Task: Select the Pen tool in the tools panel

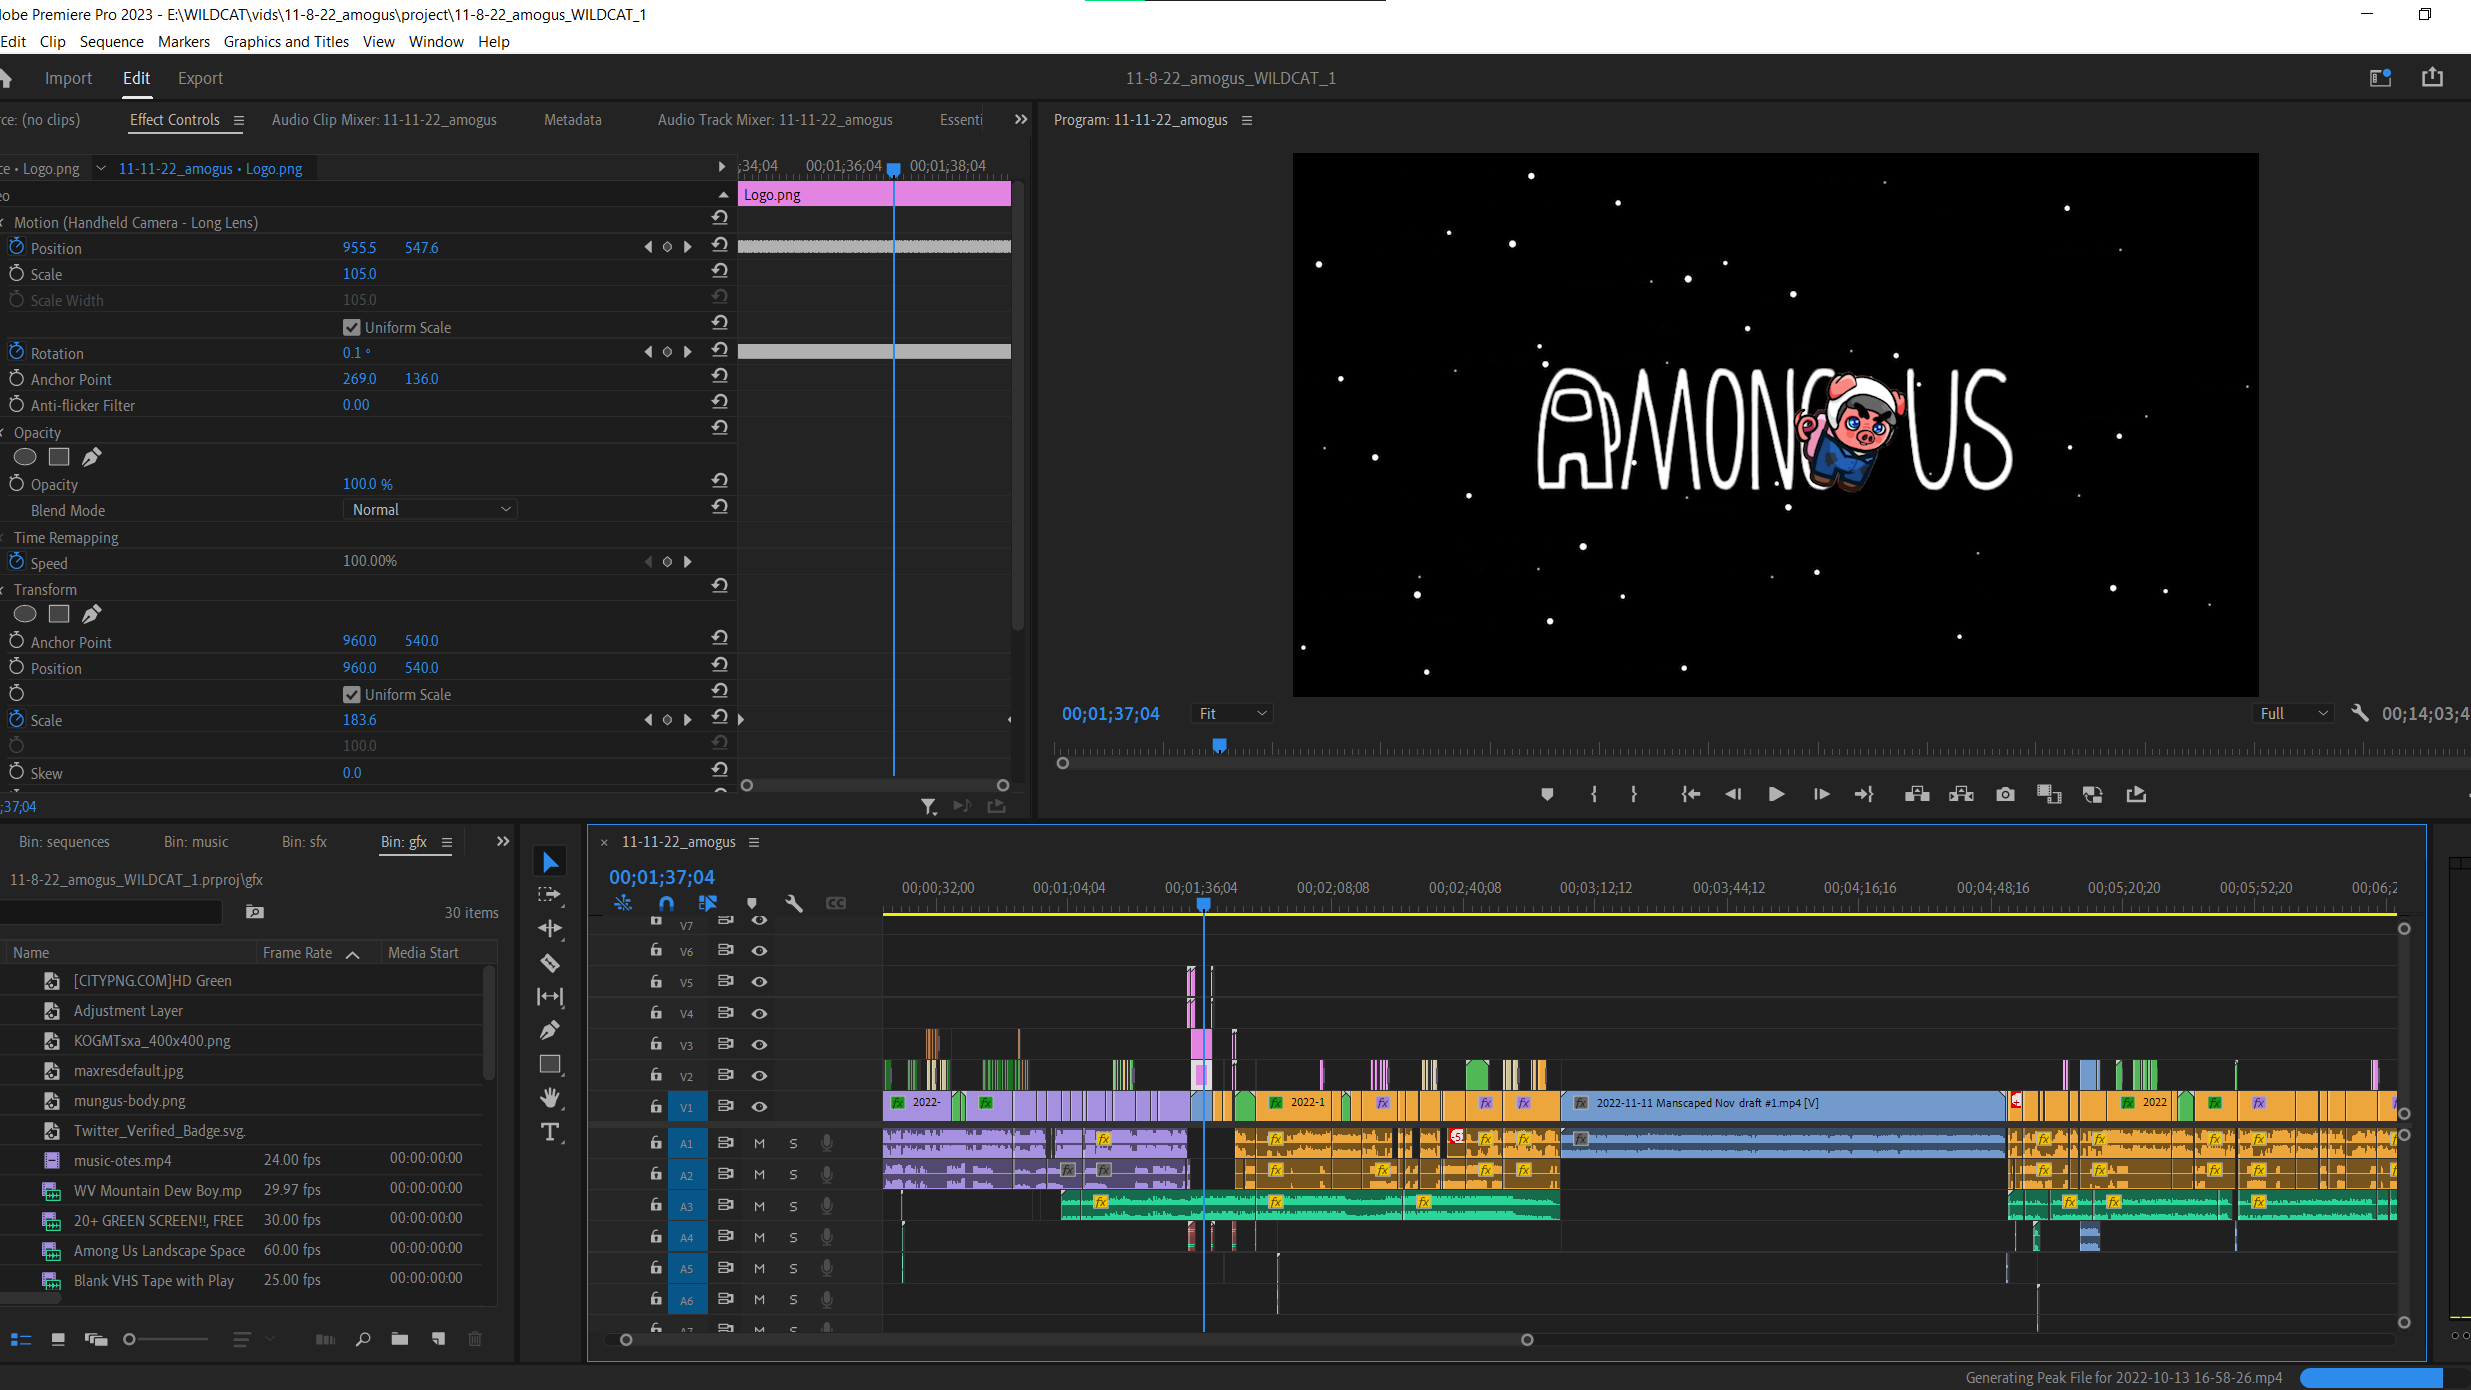Action: (549, 1030)
